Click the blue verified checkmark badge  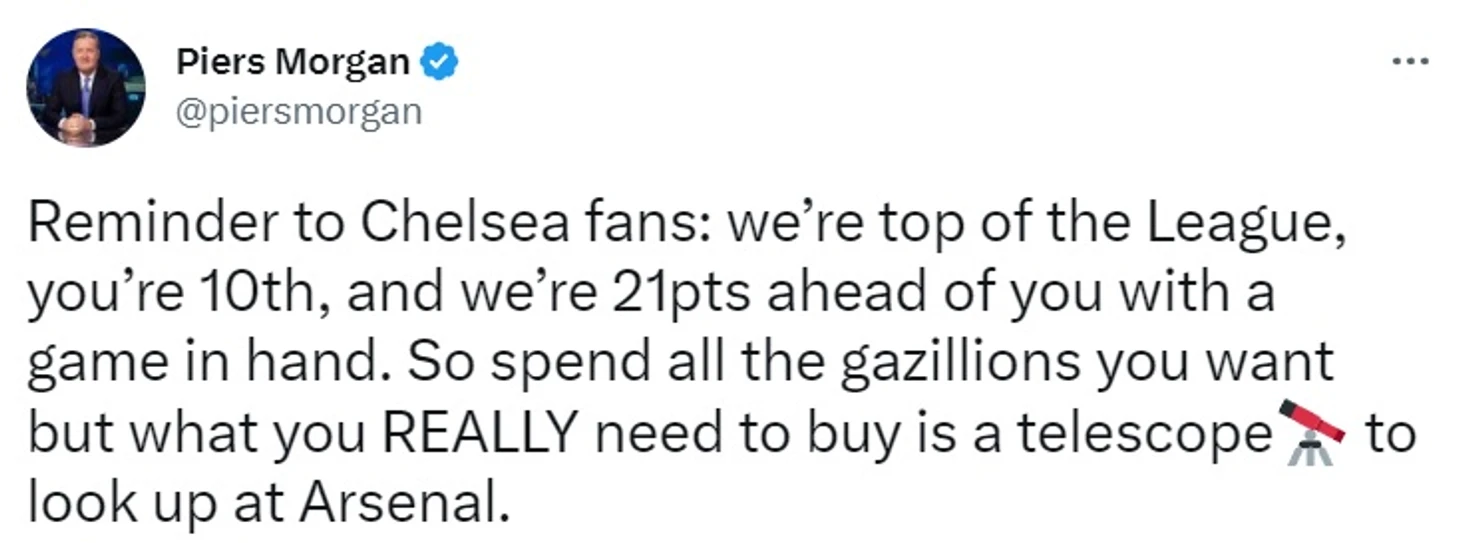(x=439, y=63)
